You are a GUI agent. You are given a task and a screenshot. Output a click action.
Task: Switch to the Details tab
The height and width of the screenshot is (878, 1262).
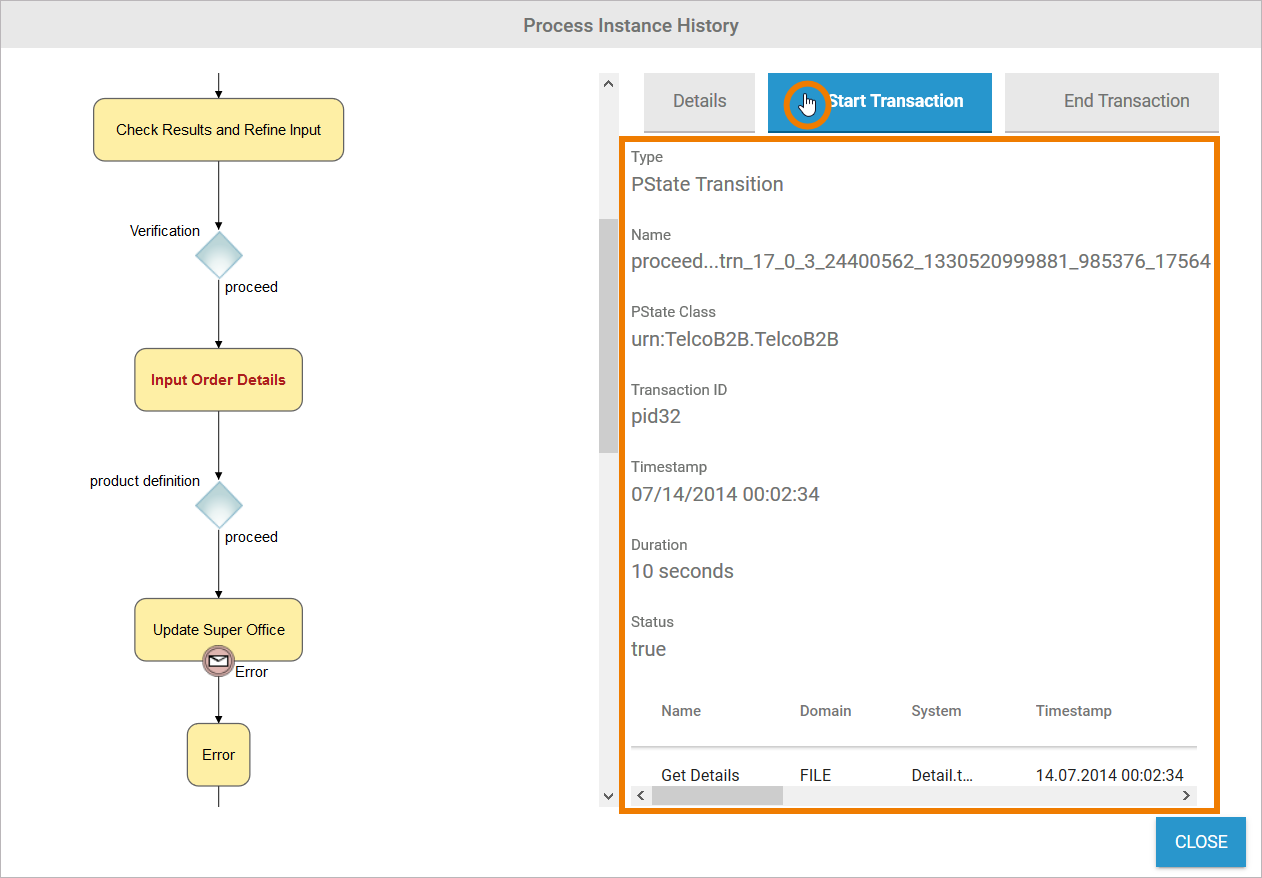(699, 101)
